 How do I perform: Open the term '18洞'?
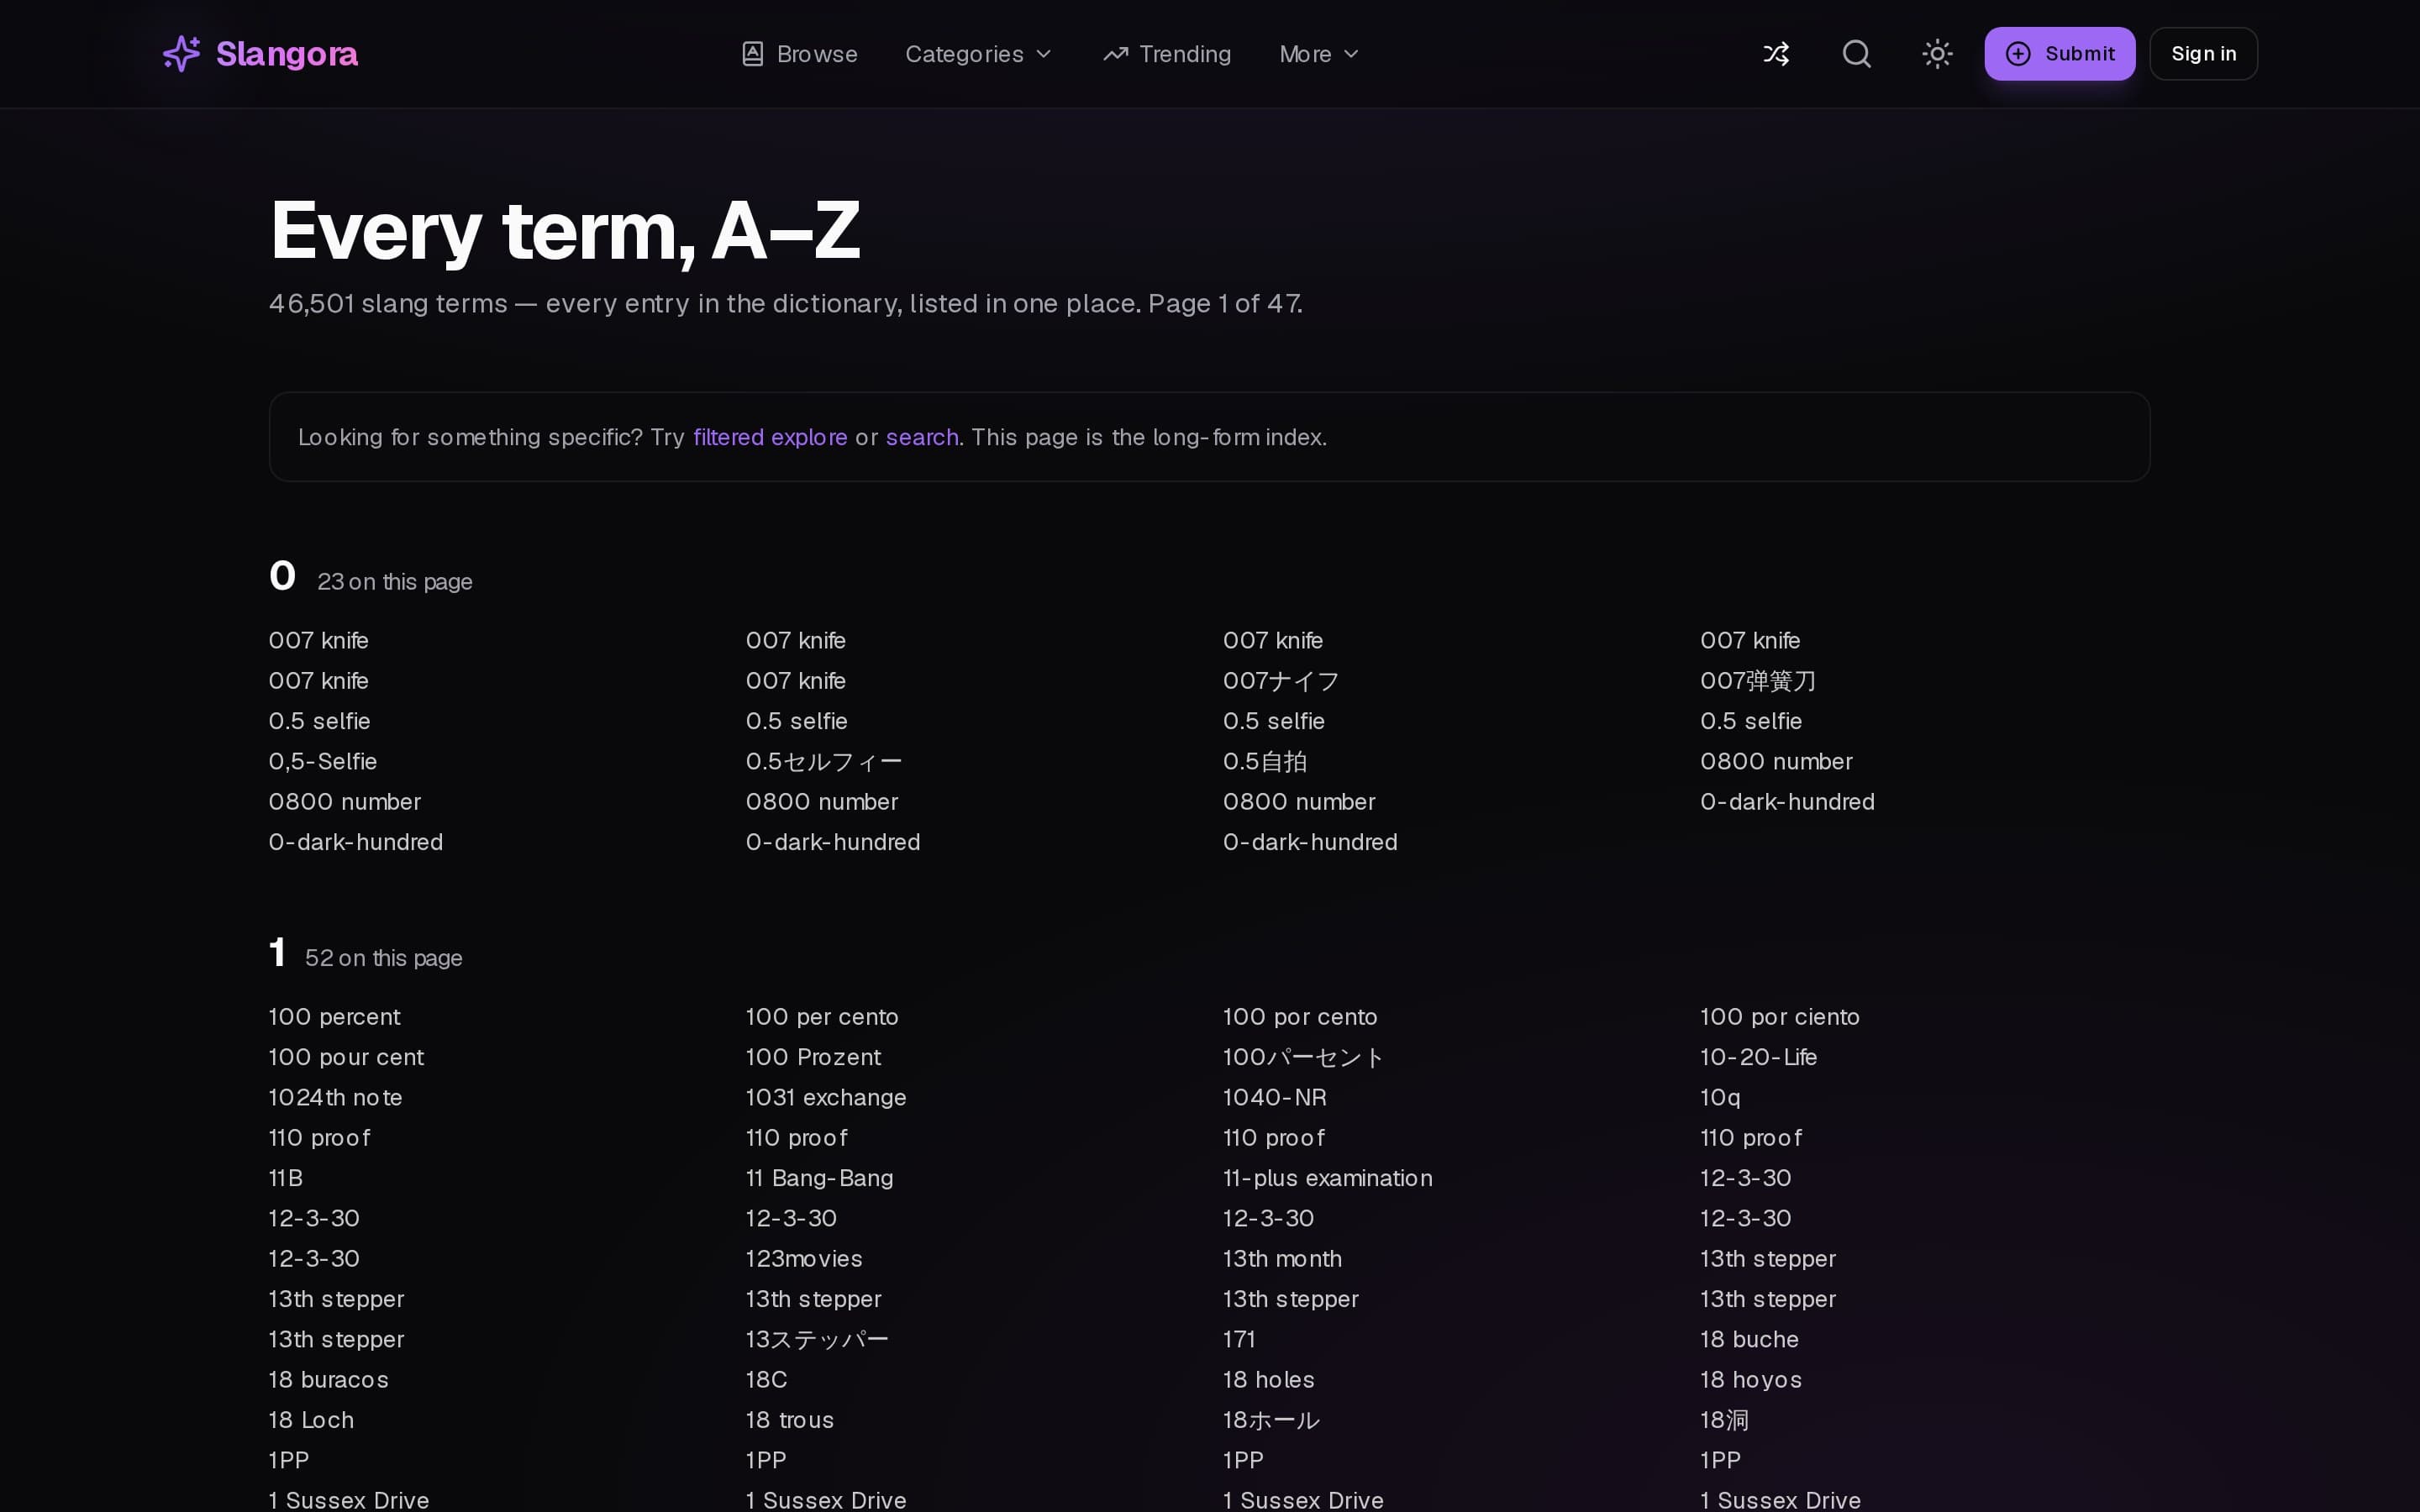point(1725,1420)
